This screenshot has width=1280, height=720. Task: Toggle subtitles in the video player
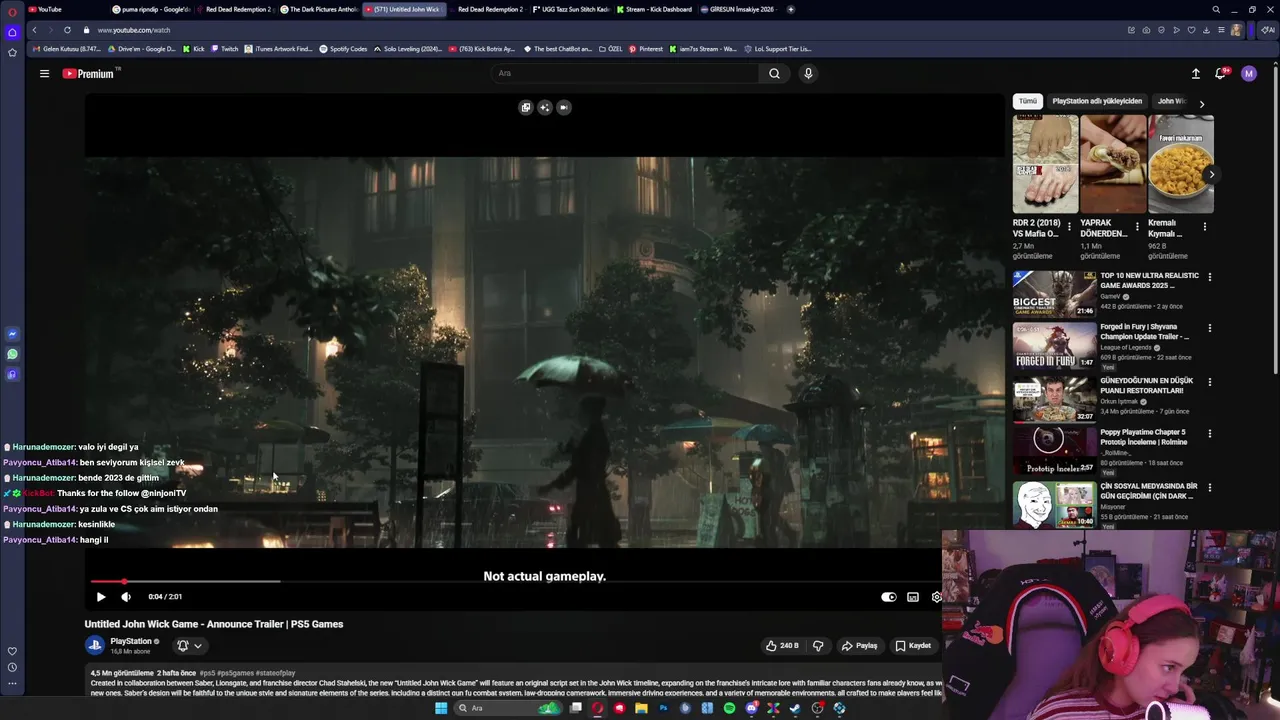(x=913, y=597)
